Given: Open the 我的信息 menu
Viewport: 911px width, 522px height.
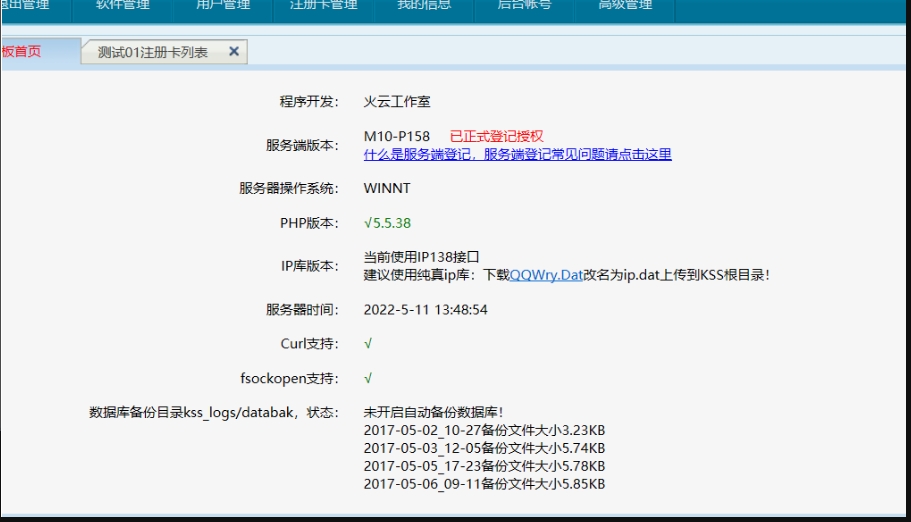Looking at the screenshot, I should pos(424,6).
